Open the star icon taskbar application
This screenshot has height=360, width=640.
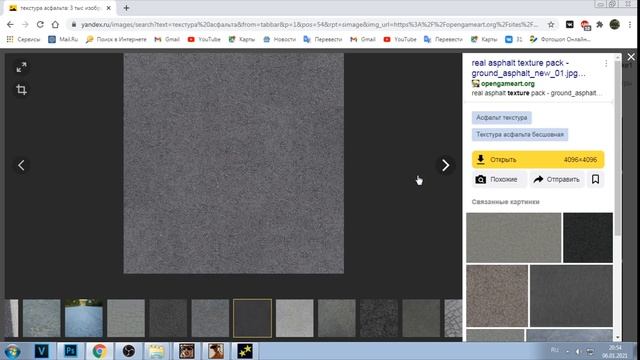[245, 351]
